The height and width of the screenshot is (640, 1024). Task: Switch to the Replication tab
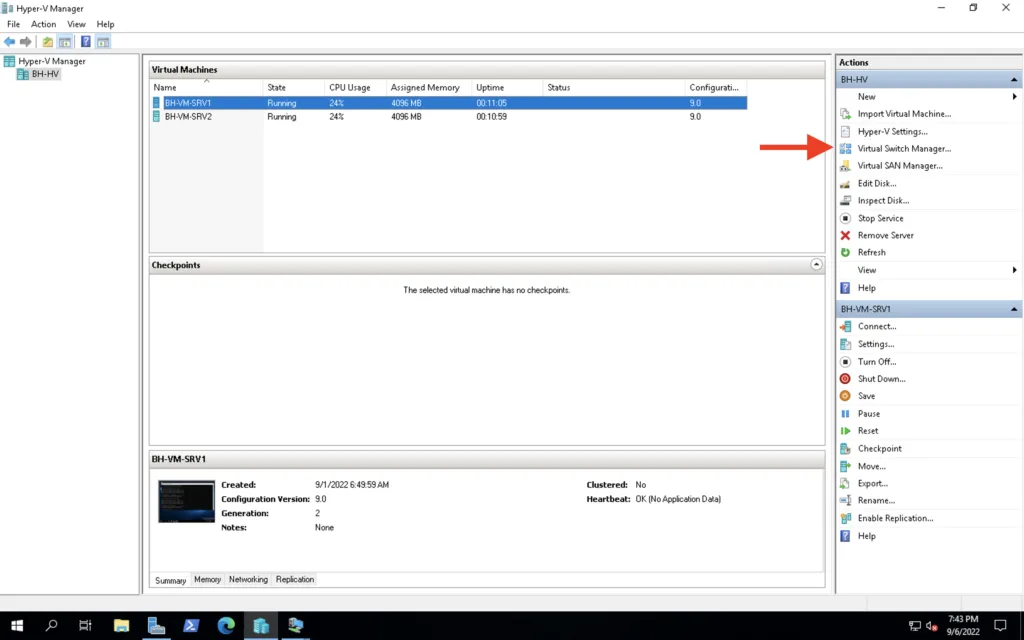[x=295, y=579]
